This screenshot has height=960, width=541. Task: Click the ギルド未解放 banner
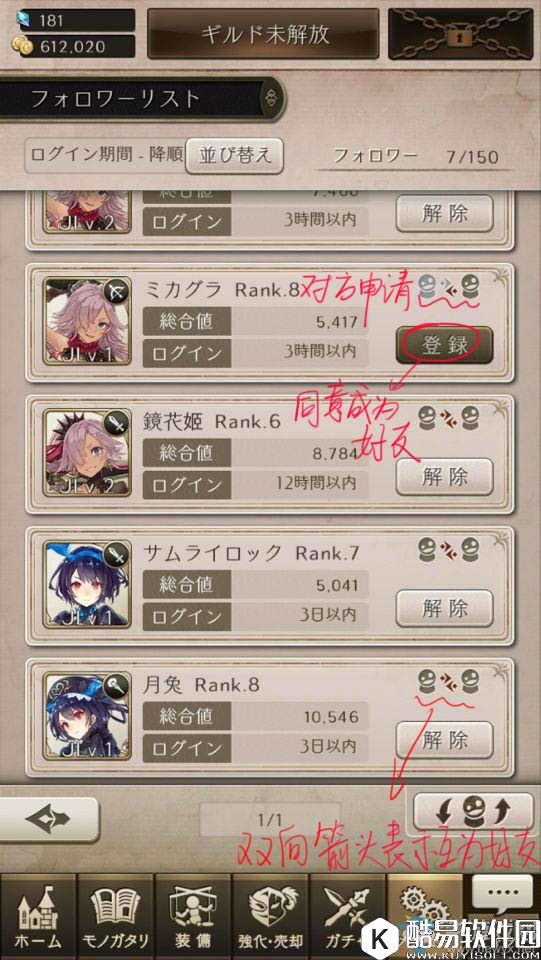[x=265, y=34]
